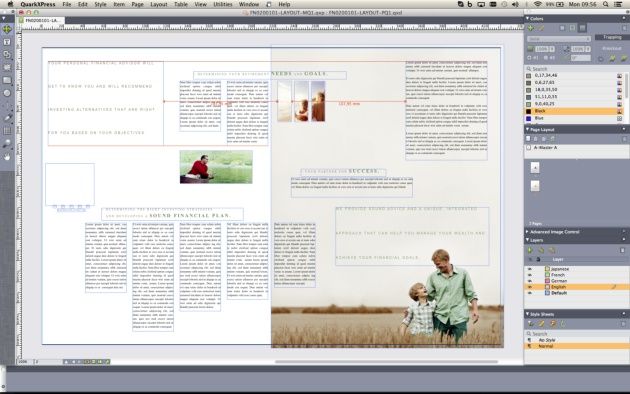Select the 9,0,40,25 color

(575, 104)
